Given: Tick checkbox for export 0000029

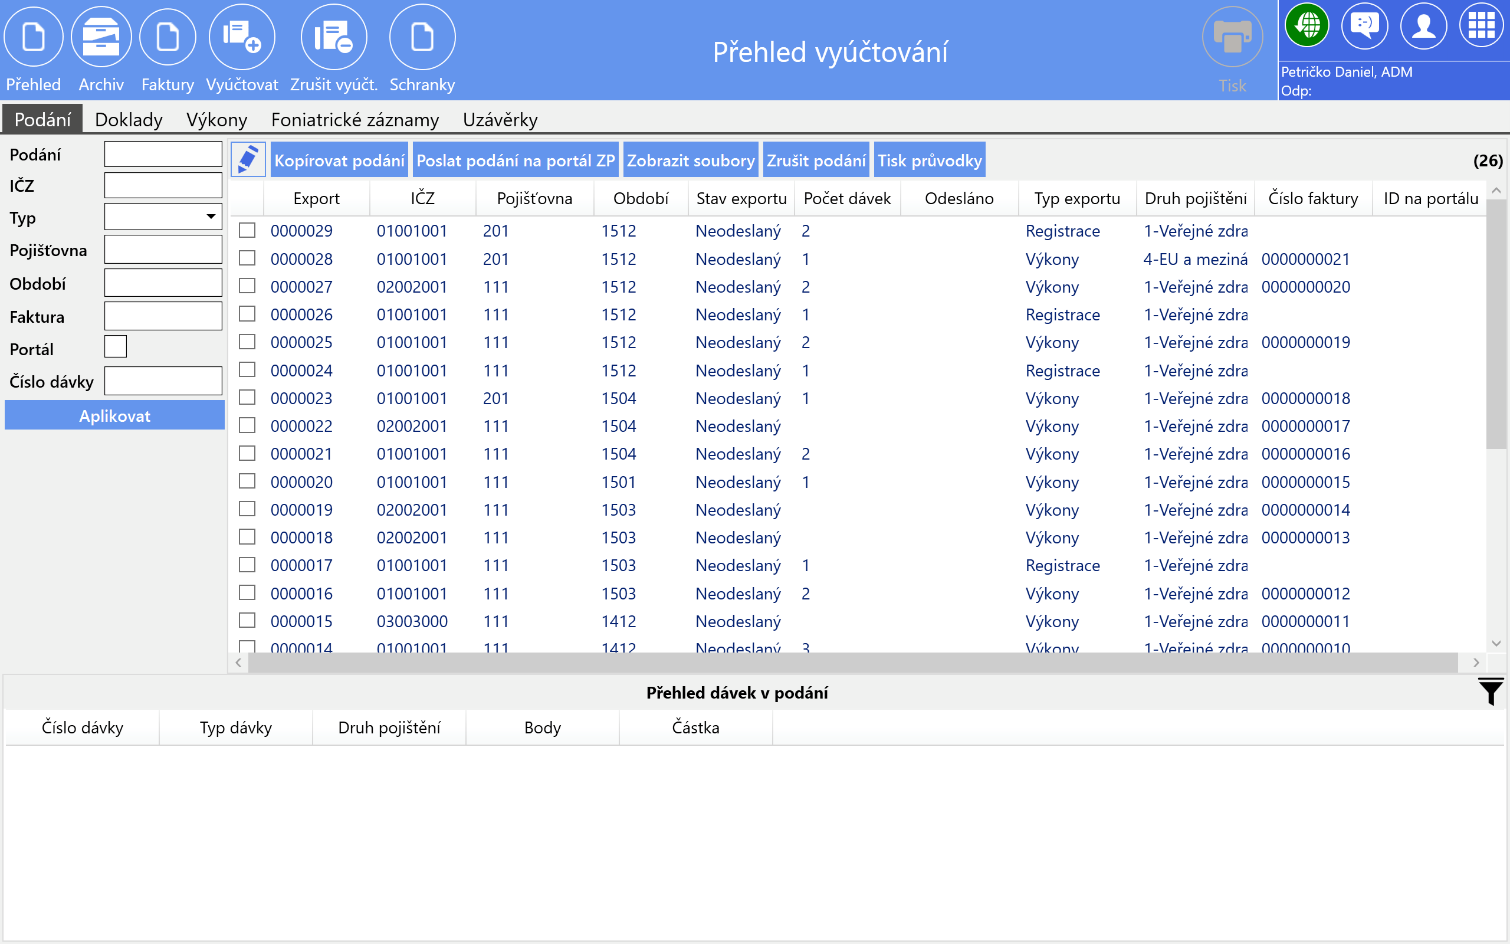Looking at the screenshot, I should pyautogui.click(x=247, y=230).
